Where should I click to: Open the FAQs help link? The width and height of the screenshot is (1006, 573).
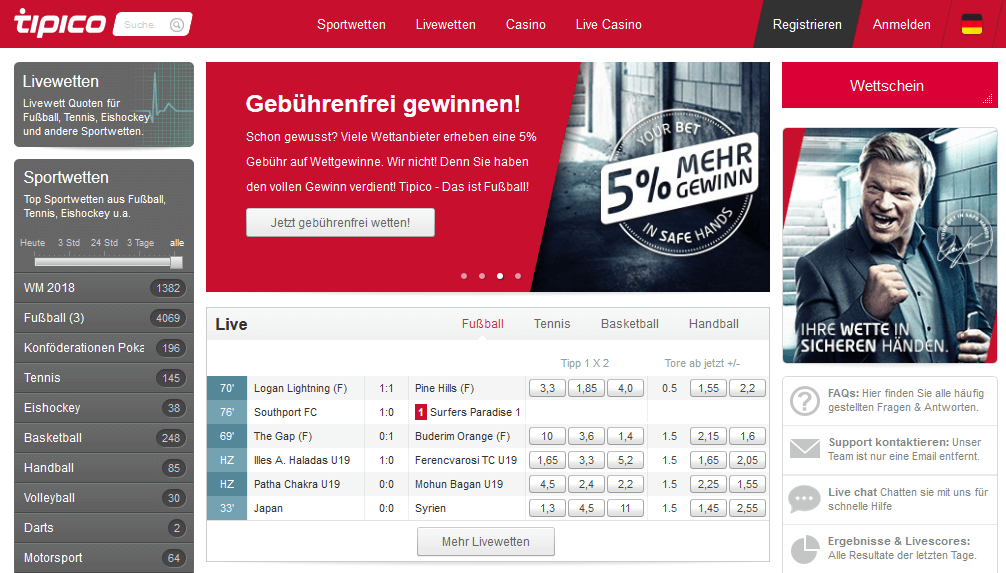point(905,400)
